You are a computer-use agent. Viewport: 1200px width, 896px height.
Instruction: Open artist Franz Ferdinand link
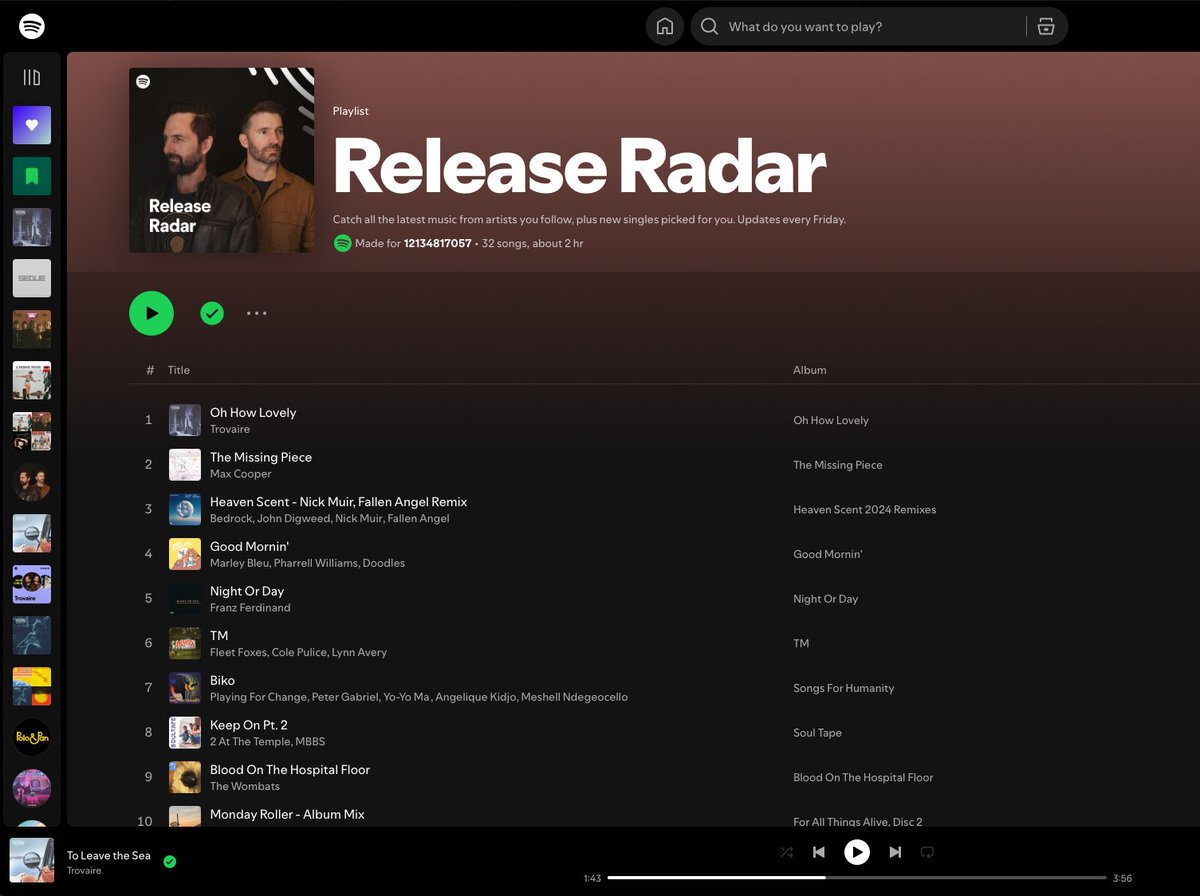(x=250, y=608)
